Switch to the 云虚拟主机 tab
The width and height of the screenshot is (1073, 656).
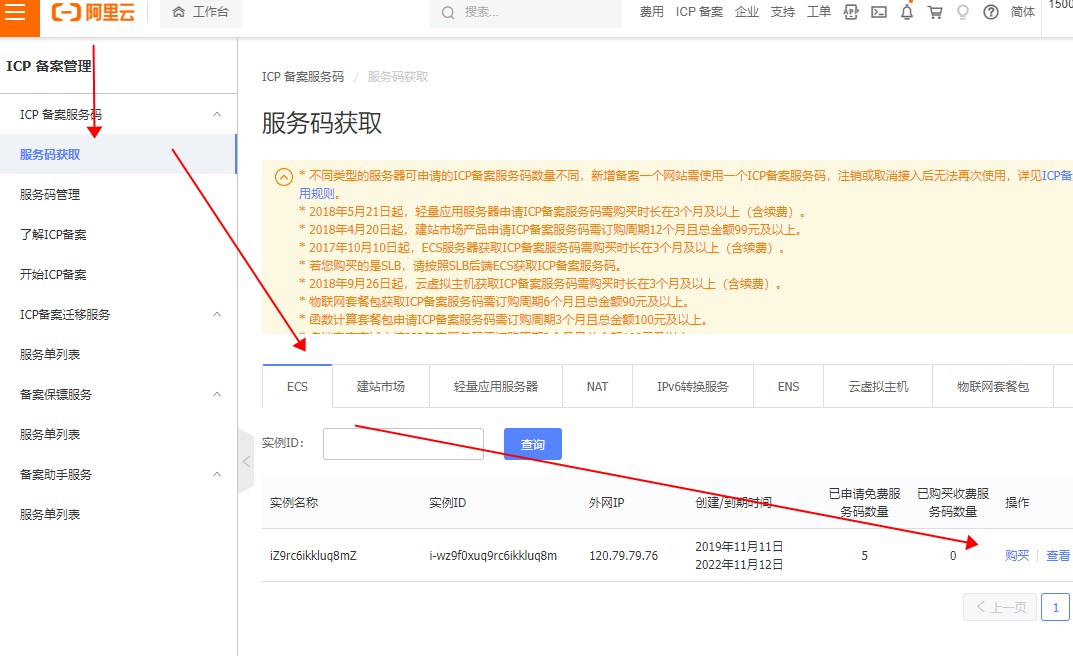point(878,386)
